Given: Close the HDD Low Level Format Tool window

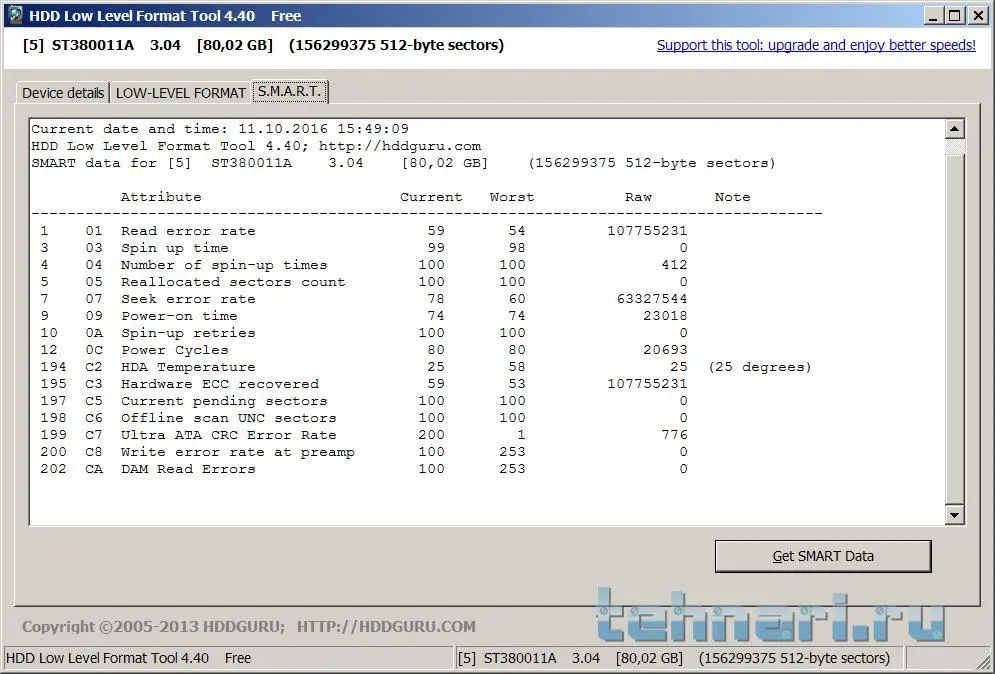Looking at the screenshot, I should 978,16.
